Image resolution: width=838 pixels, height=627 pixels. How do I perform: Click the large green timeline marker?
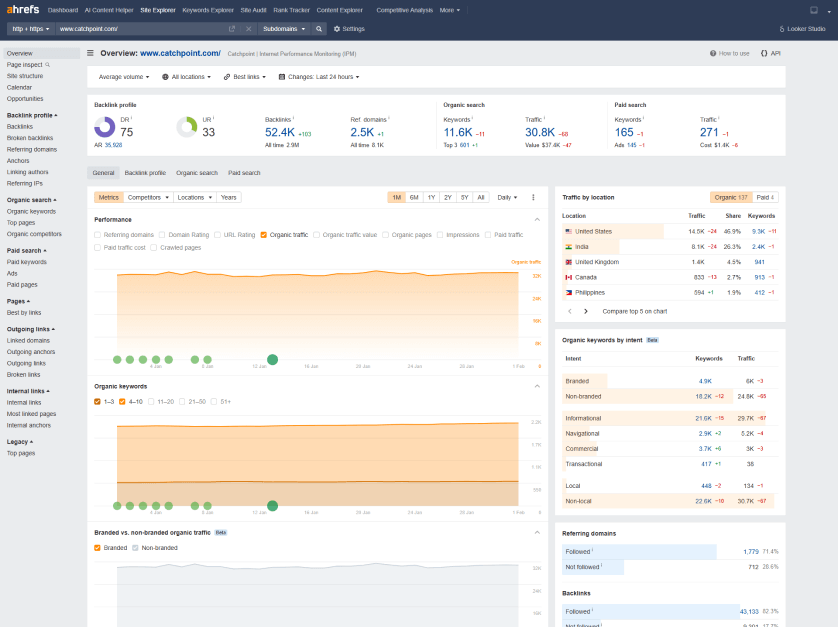coord(272,359)
